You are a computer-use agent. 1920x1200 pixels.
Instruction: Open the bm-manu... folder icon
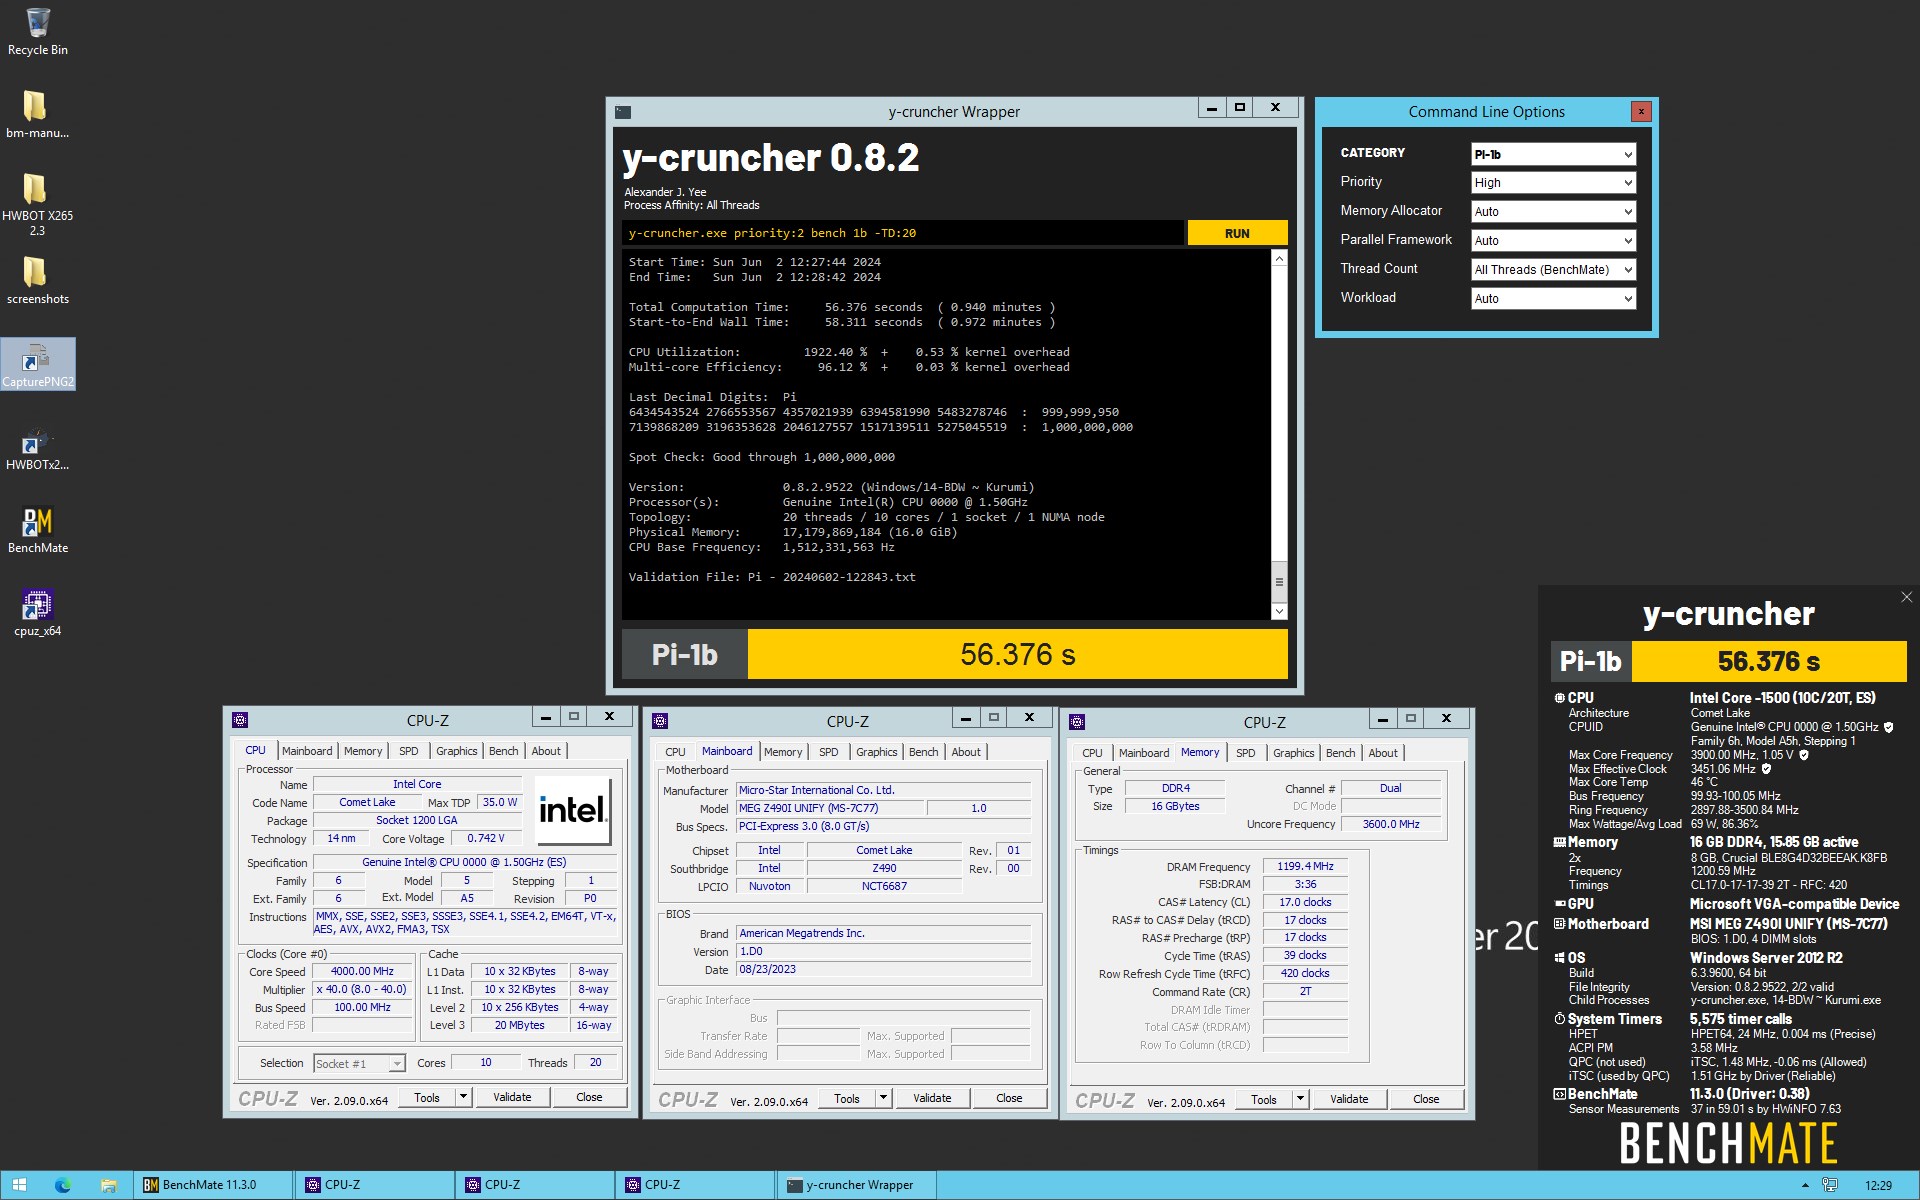pyautogui.click(x=37, y=114)
